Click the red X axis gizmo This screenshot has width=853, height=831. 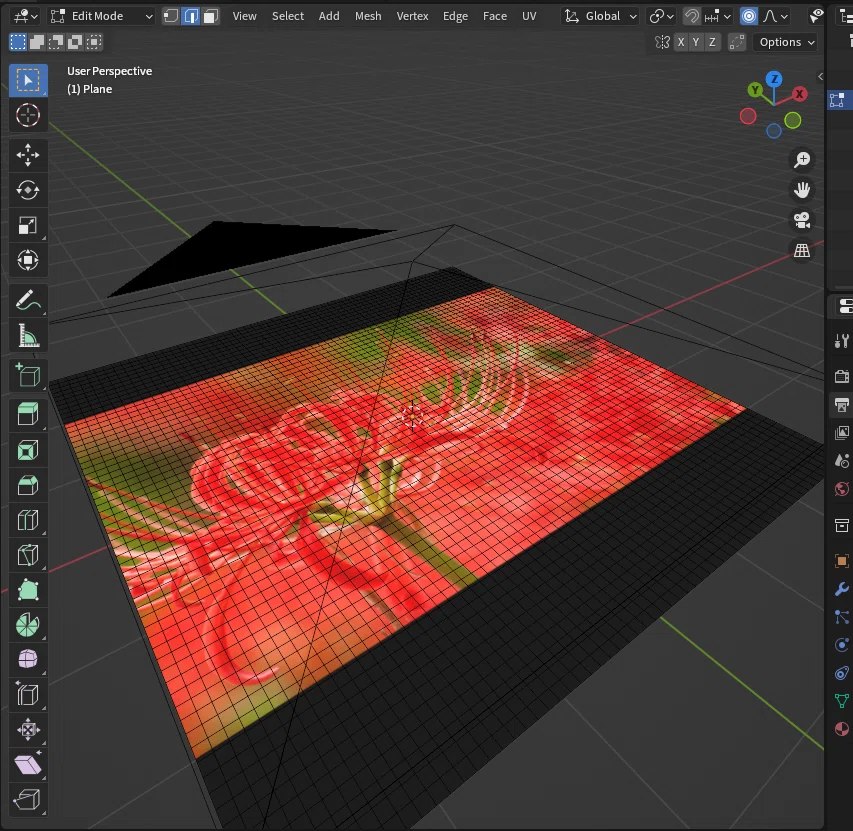point(799,94)
